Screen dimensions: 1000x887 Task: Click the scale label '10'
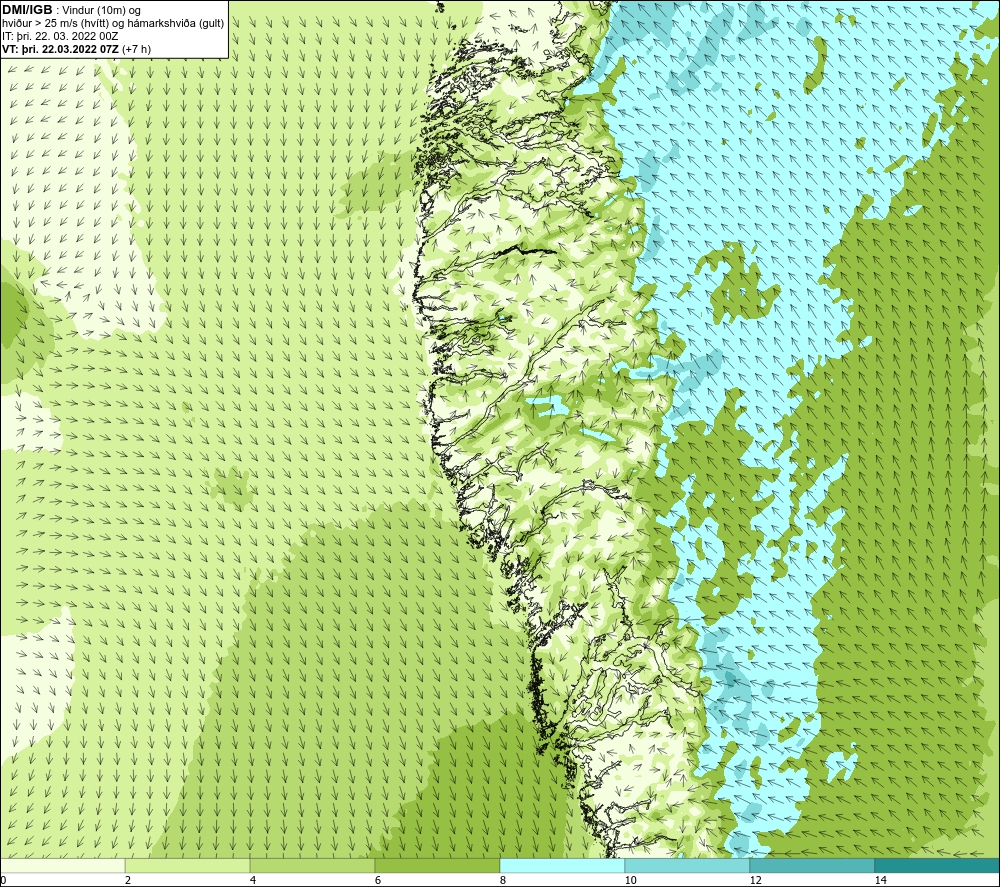tap(630, 880)
